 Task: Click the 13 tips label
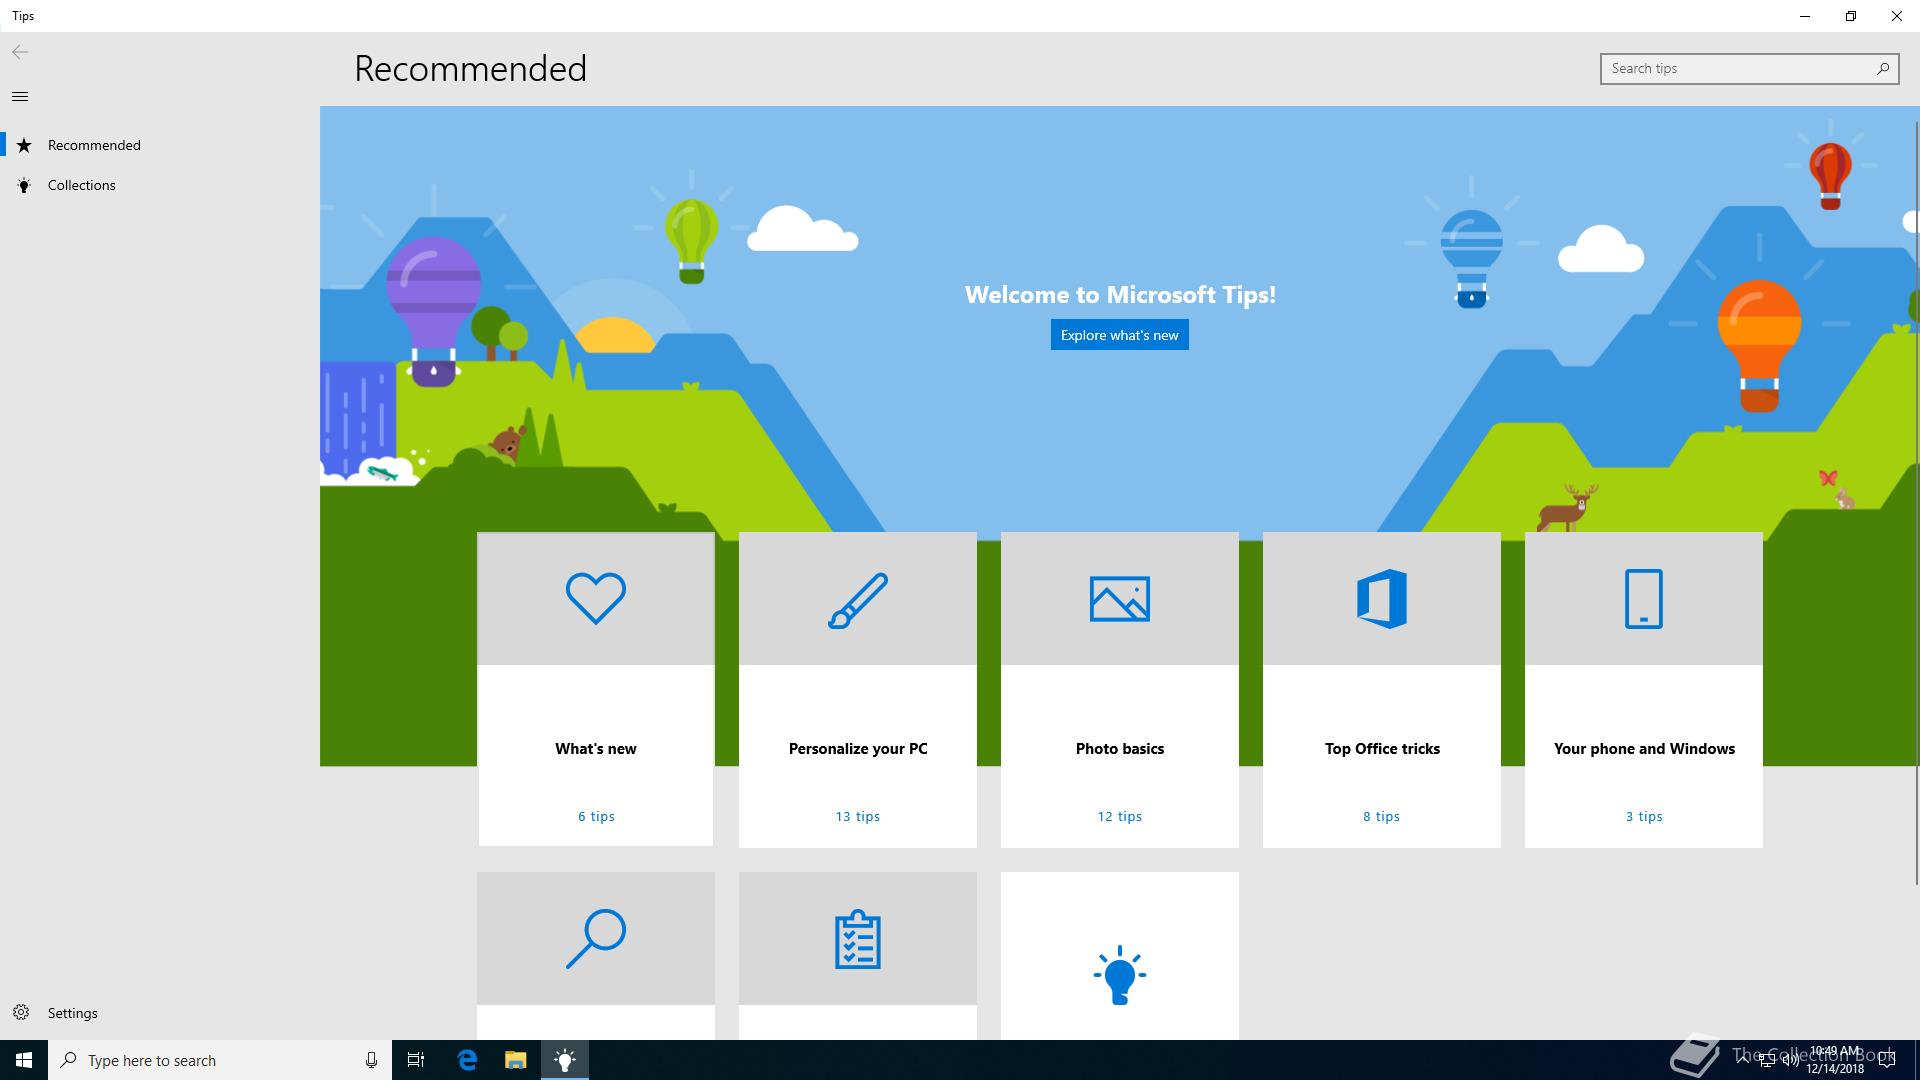(858, 816)
